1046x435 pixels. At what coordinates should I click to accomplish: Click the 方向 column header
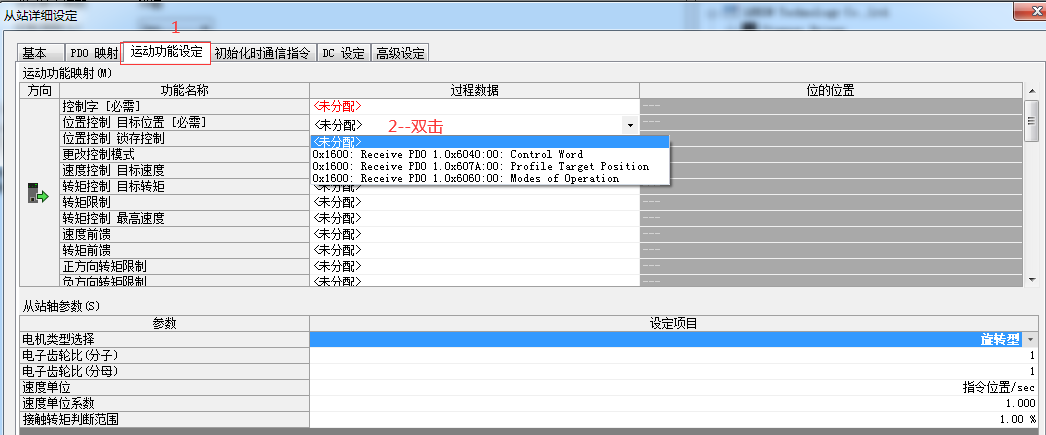coord(39,91)
